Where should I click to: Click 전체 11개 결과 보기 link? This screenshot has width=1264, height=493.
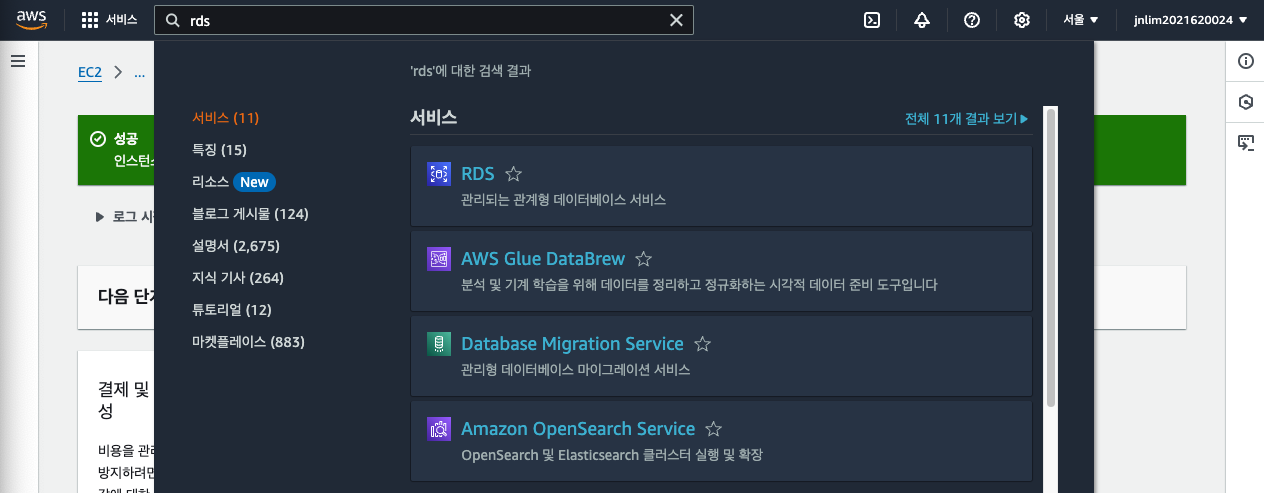point(966,119)
